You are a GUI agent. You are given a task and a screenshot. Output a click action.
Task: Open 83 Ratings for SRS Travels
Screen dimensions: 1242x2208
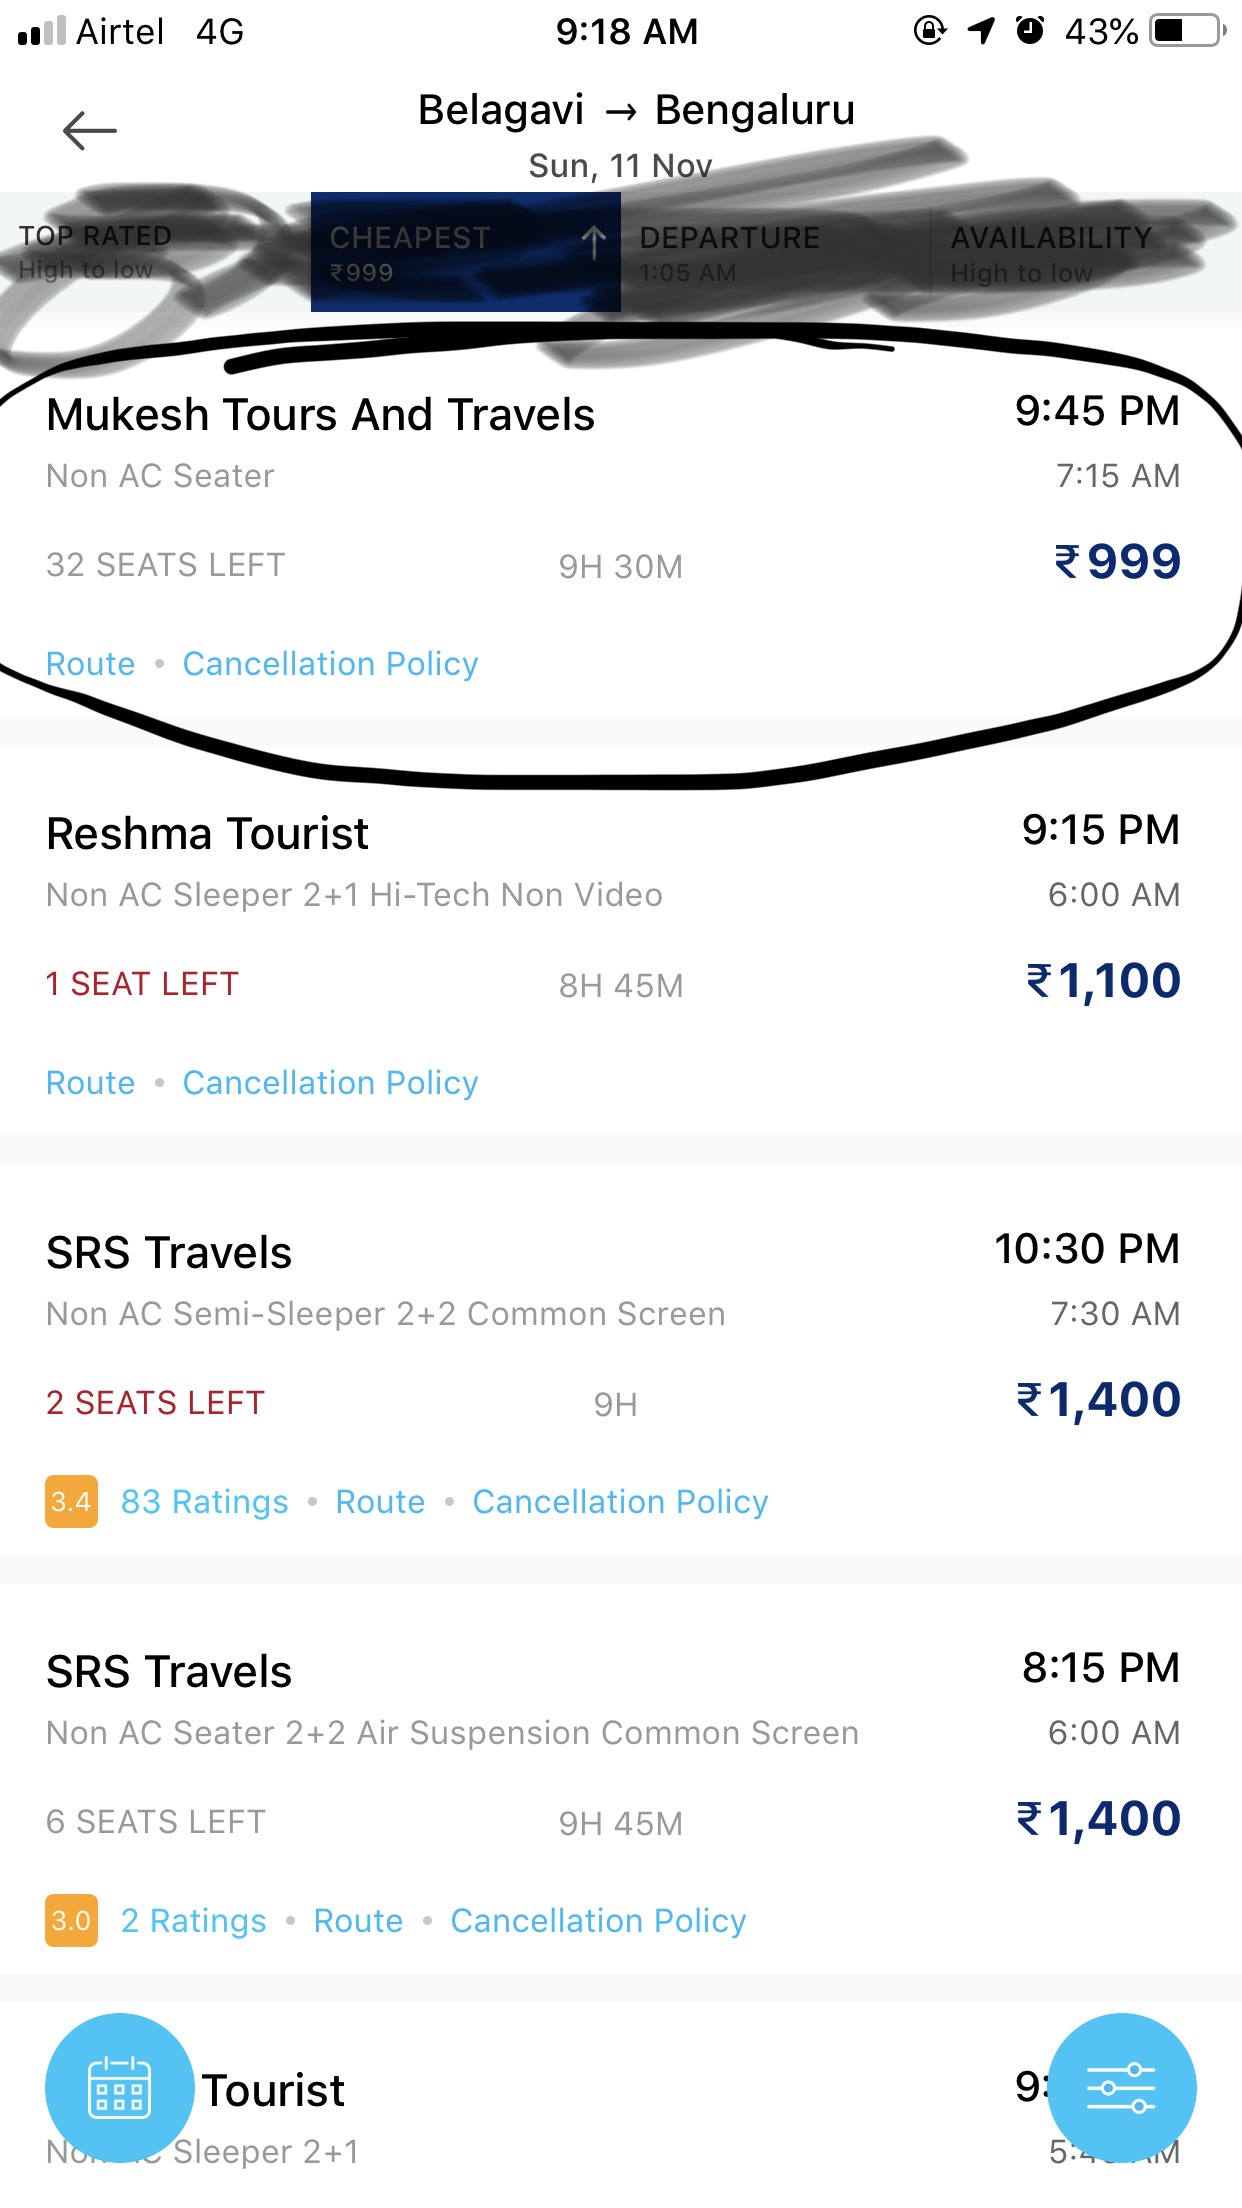point(204,1502)
